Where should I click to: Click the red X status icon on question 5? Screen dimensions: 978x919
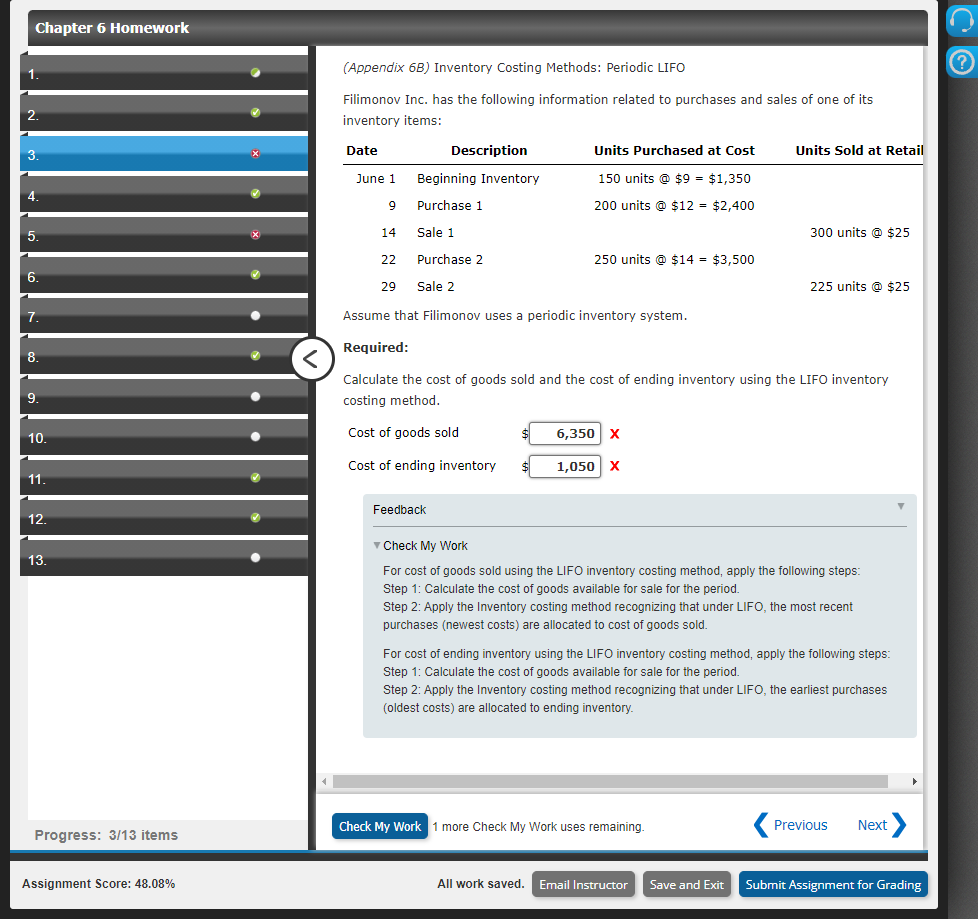255,235
